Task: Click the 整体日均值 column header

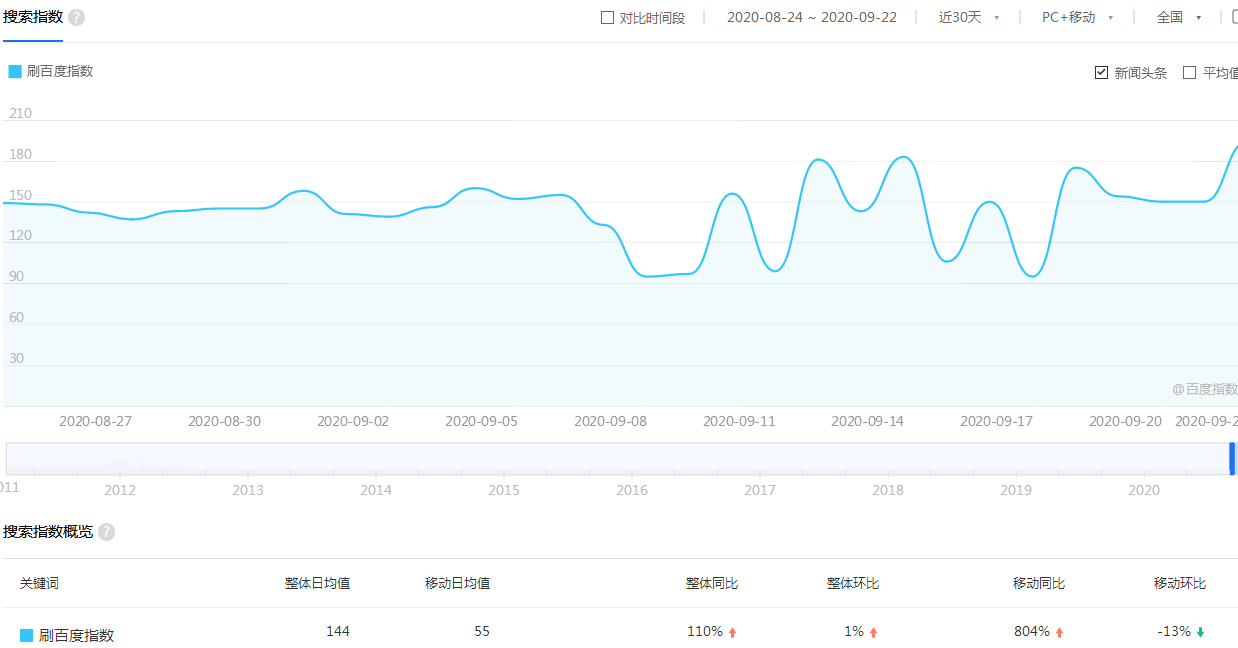Action: 317,583
